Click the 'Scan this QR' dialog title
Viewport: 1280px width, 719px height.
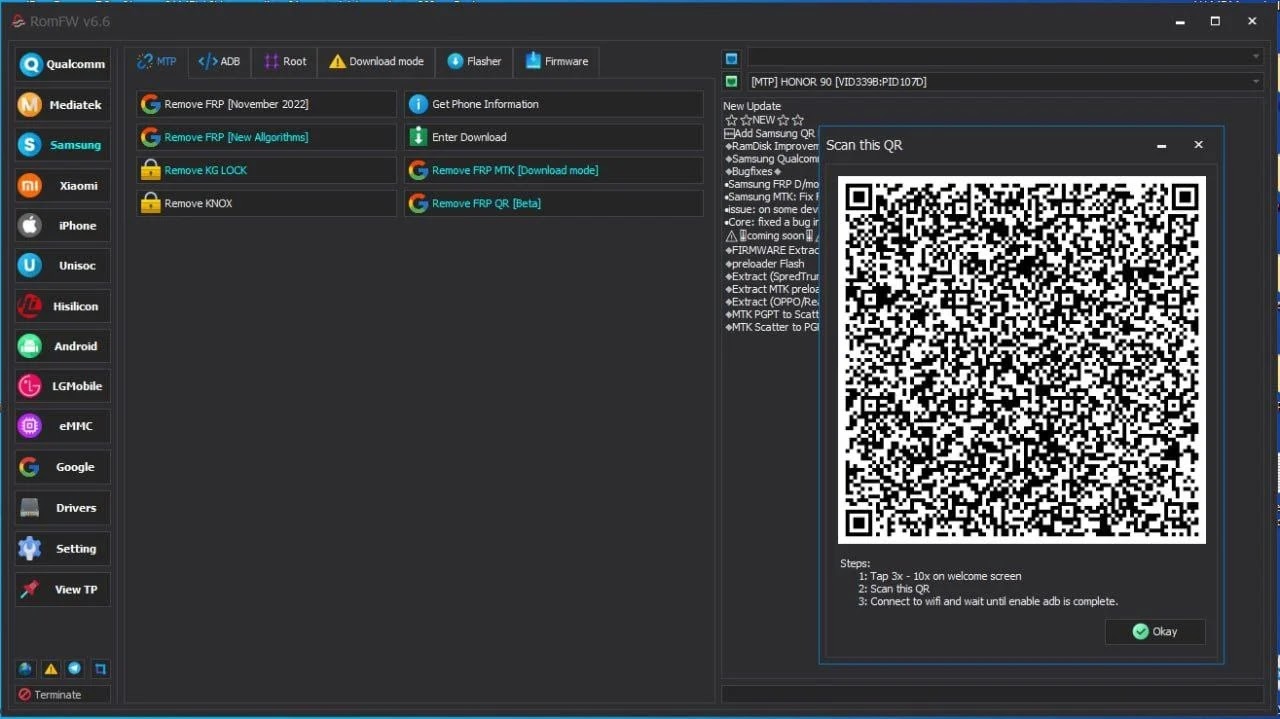click(x=864, y=145)
